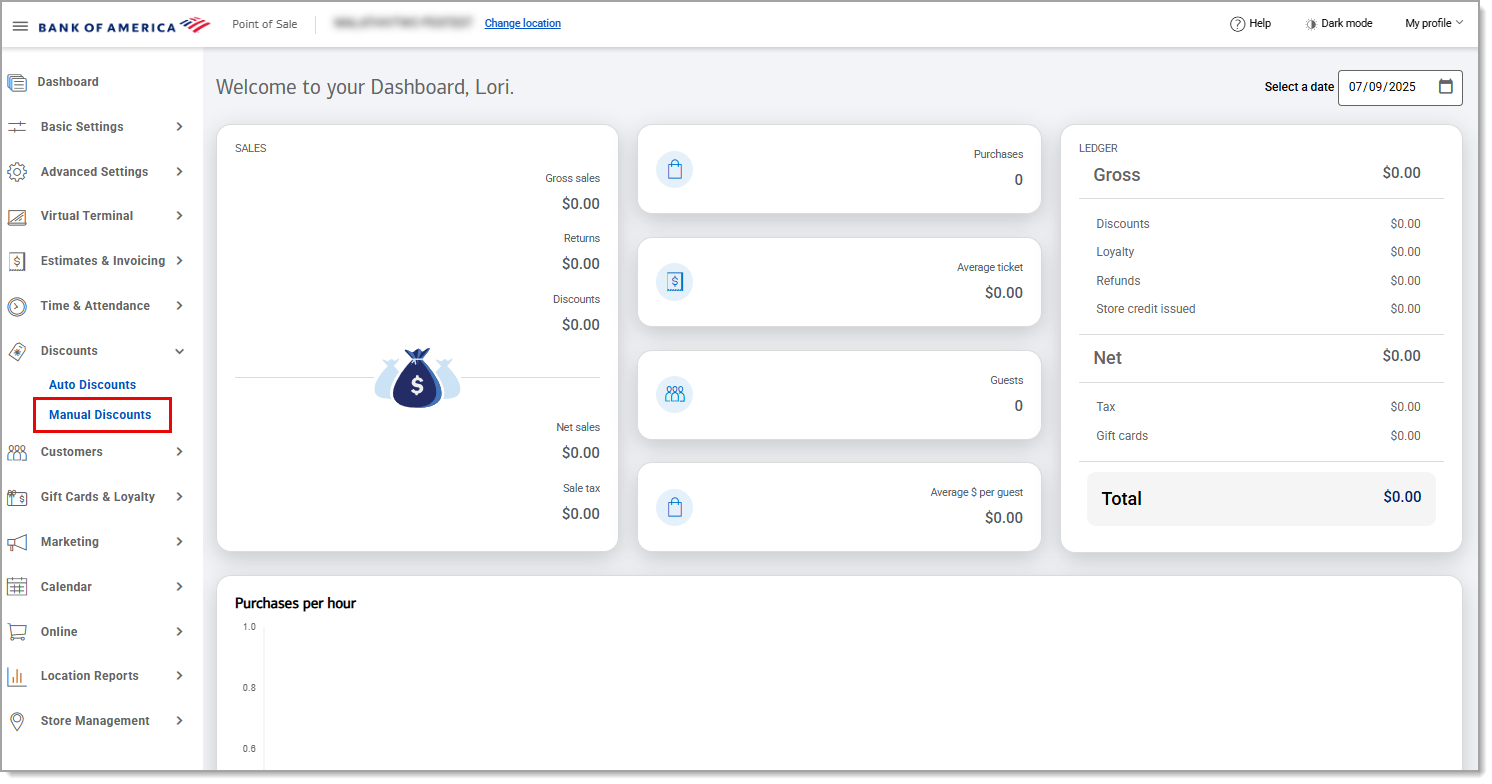Click the Store credit issued ledger row
The width and height of the screenshot is (1492, 784).
coord(1259,309)
